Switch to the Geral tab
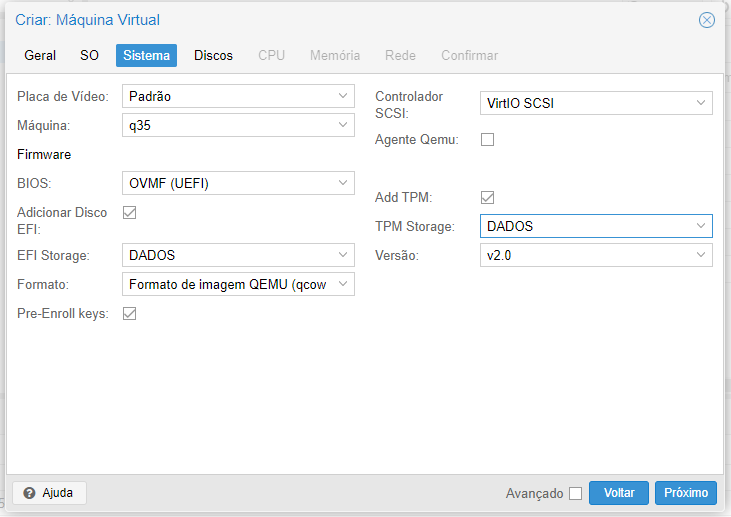731x517 pixels. [x=40, y=55]
